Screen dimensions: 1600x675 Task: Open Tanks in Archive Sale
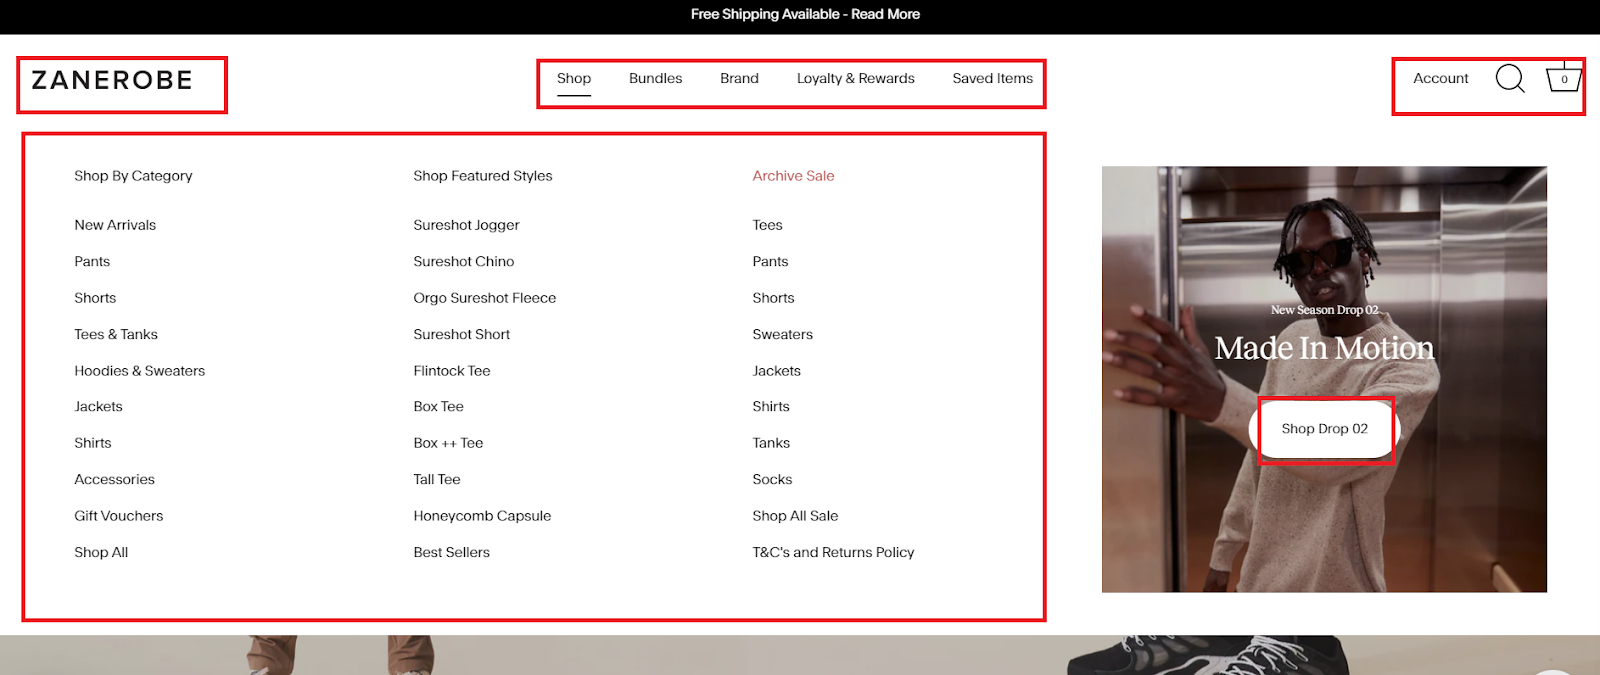point(771,443)
